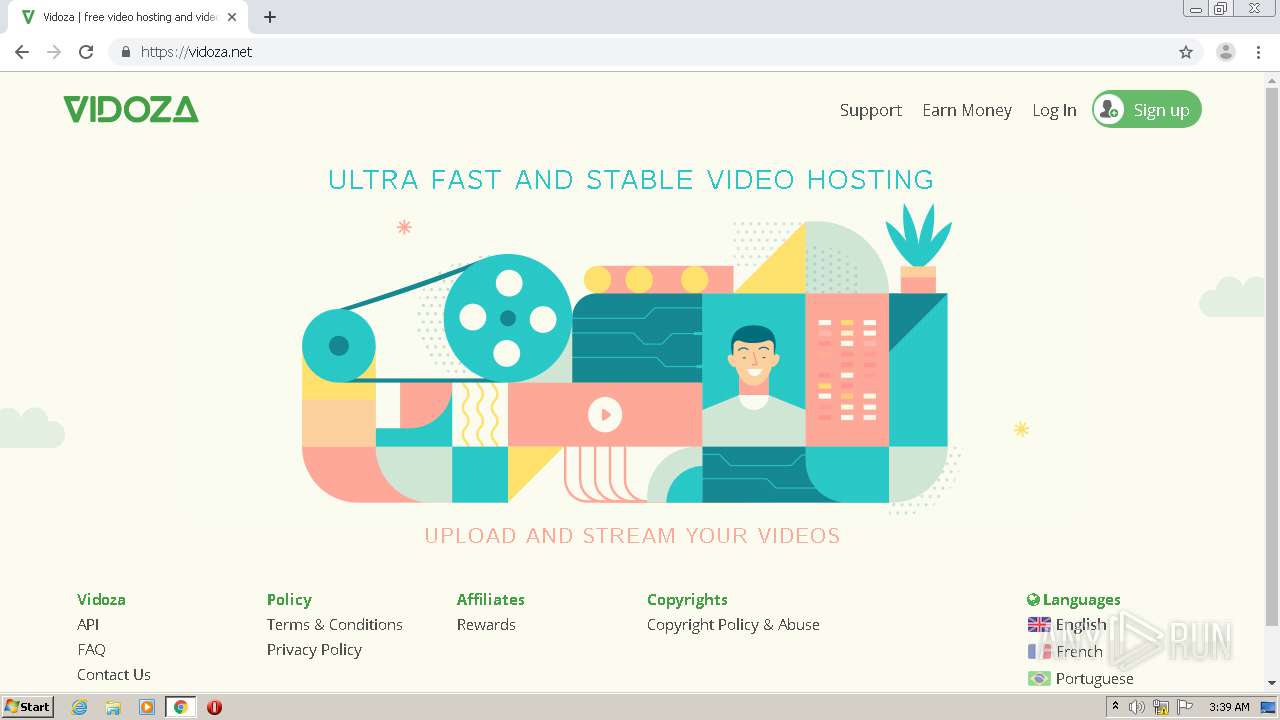Click the French flag icon
Image resolution: width=1280 pixels, height=720 pixels.
click(x=1039, y=652)
